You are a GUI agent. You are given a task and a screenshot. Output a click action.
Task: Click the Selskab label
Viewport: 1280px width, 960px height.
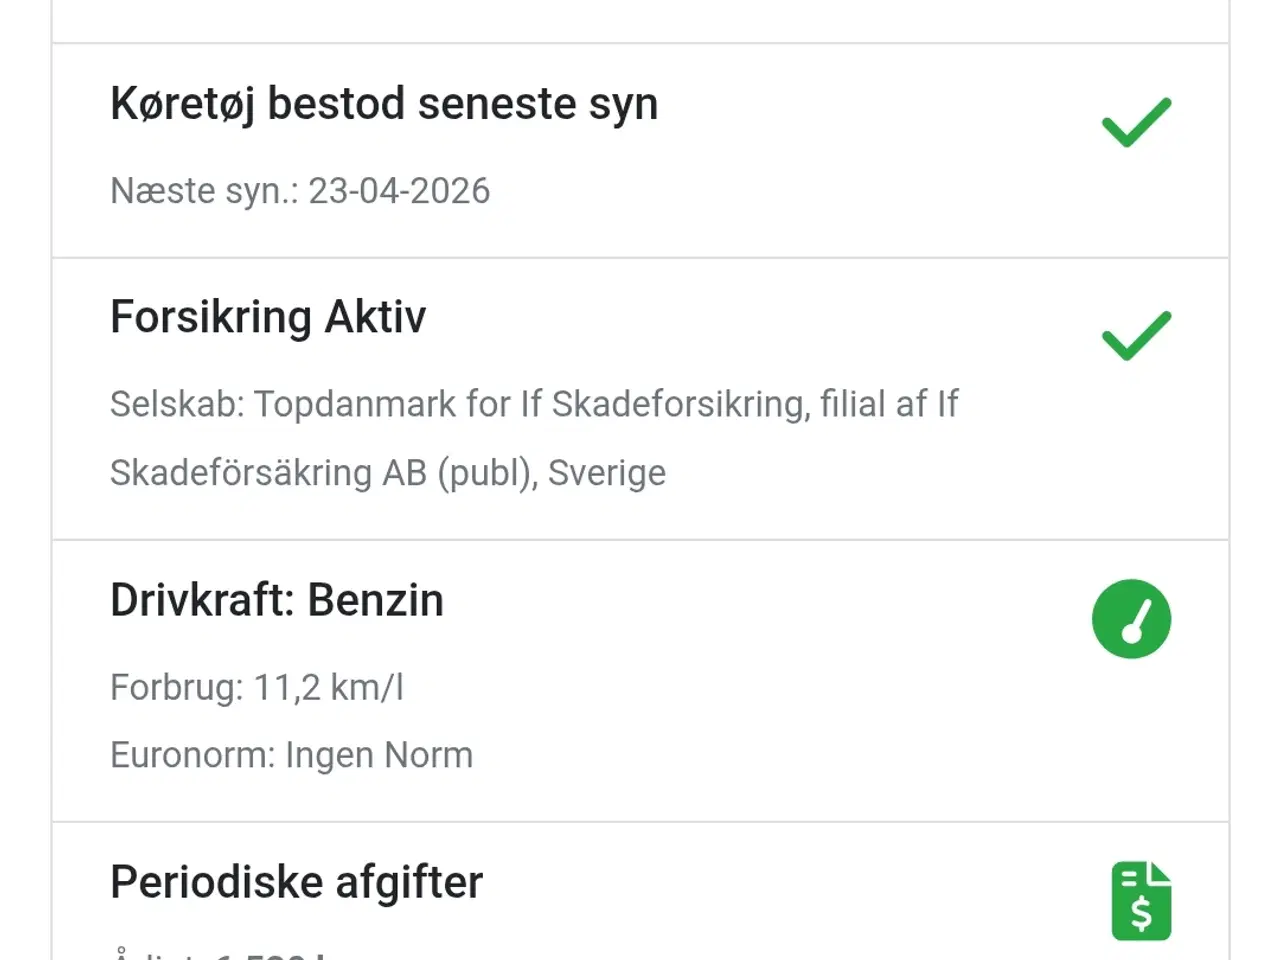[x=176, y=404]
